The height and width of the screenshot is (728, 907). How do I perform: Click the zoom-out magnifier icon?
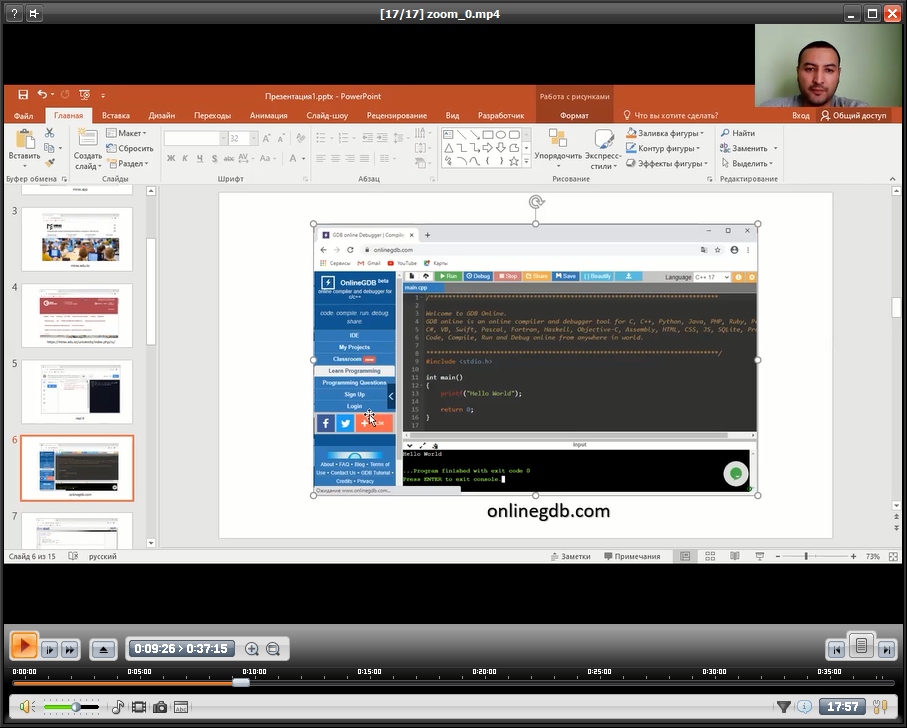(273, 649)
